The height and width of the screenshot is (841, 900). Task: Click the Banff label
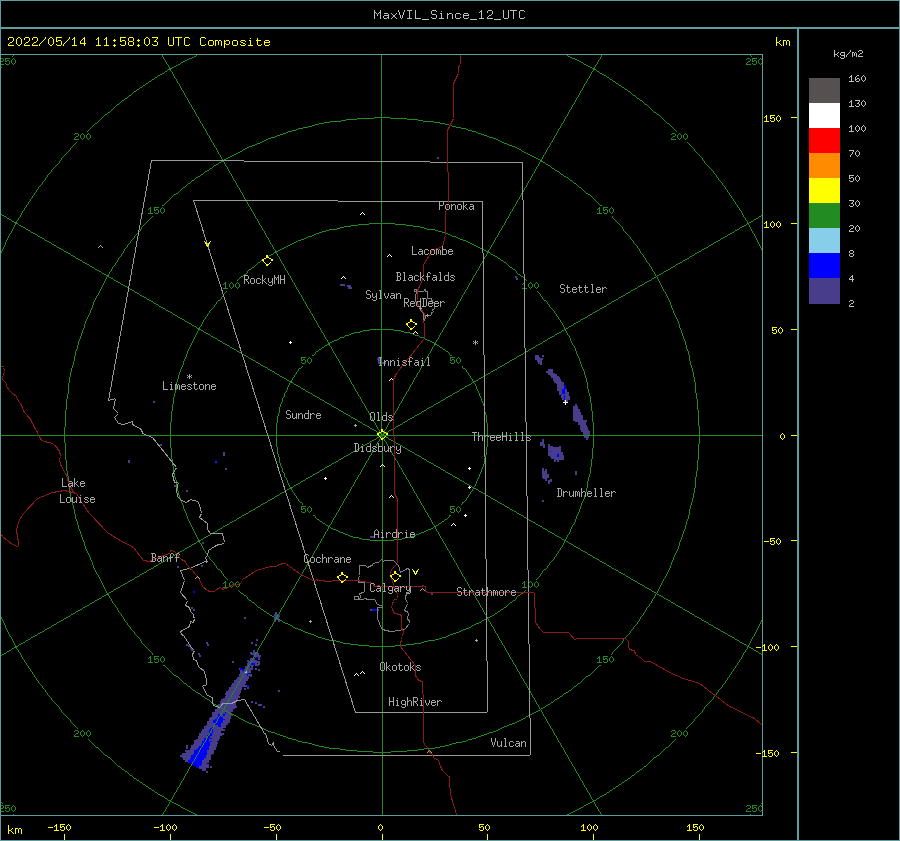pos(165,557)
